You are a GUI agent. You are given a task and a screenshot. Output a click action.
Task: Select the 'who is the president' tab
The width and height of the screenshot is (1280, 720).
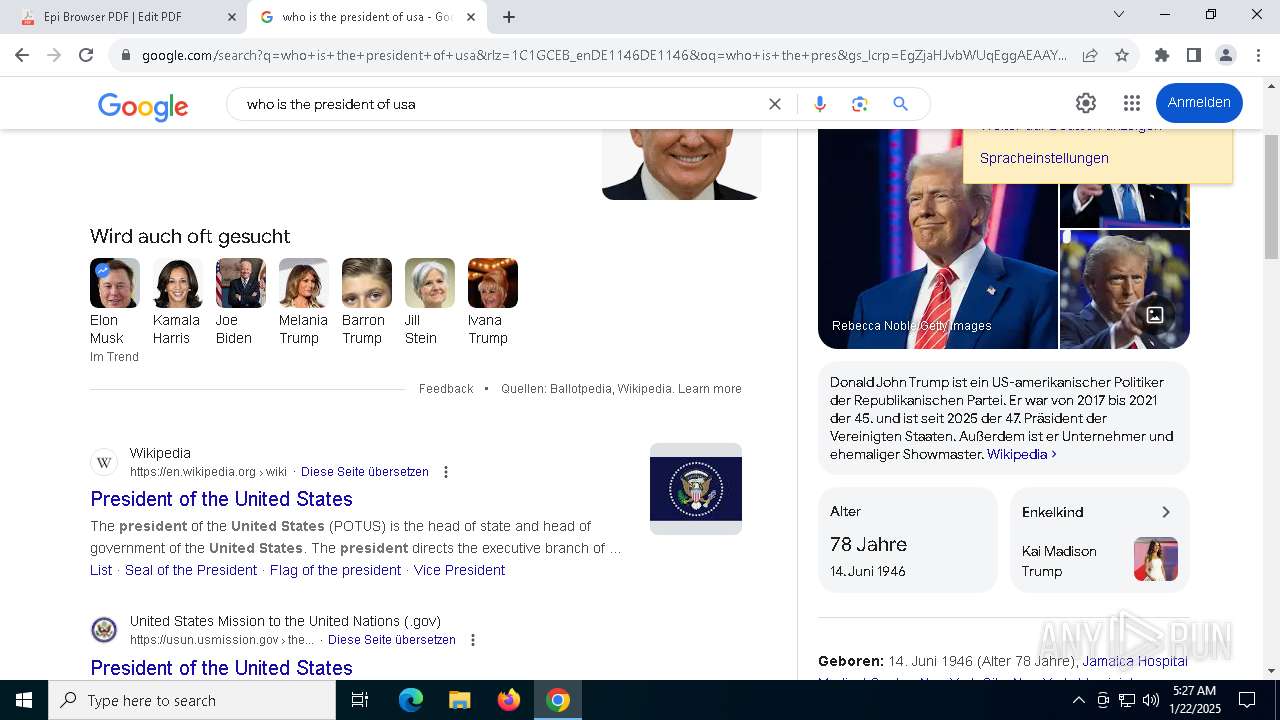click(x=365, y=17)
